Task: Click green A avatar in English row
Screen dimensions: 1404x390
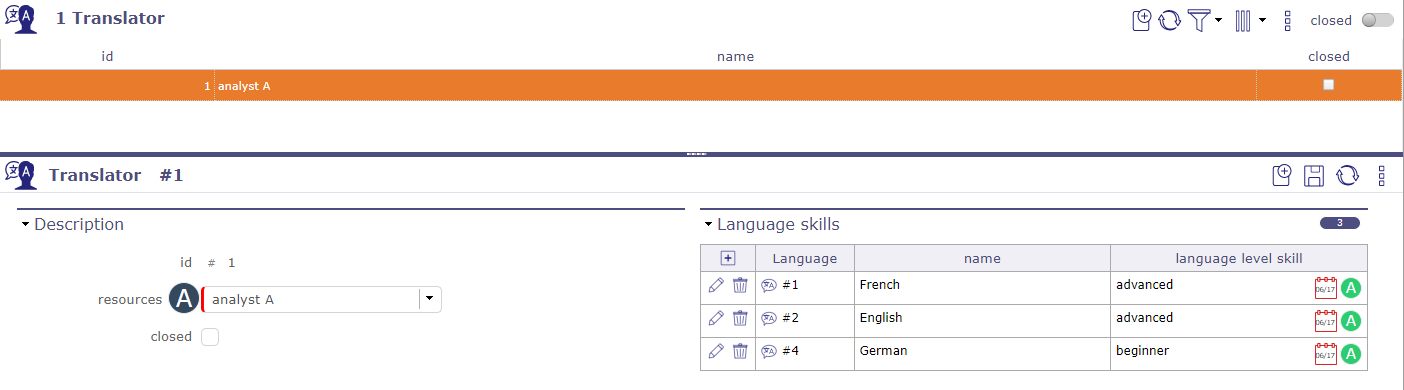Action: (x=1351, y=322)
